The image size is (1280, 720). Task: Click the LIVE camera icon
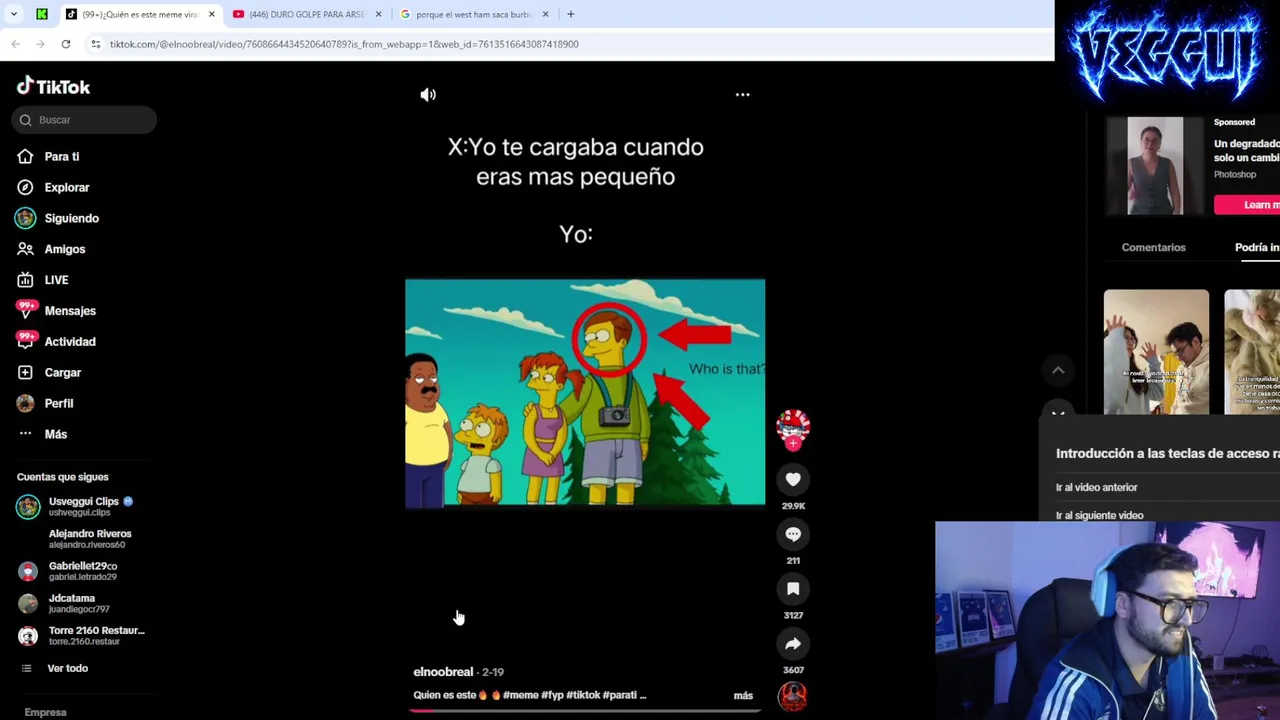[x=25, y=280]
